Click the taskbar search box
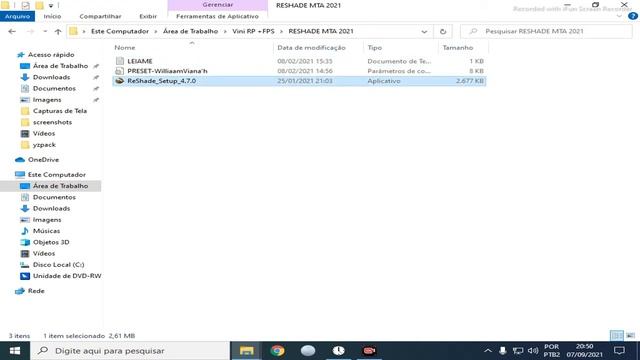The image size is (640, 360). tap(130, 351)
